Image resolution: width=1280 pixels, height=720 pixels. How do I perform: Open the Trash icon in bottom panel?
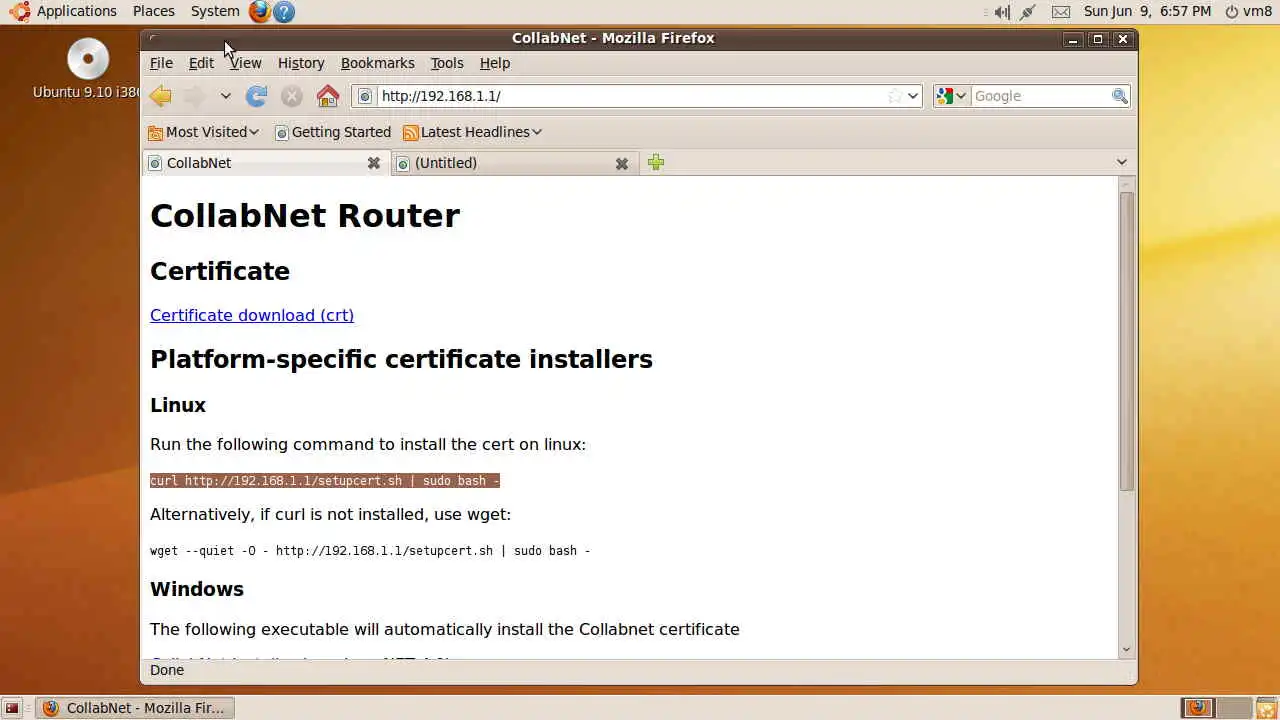pos(1266,708)
